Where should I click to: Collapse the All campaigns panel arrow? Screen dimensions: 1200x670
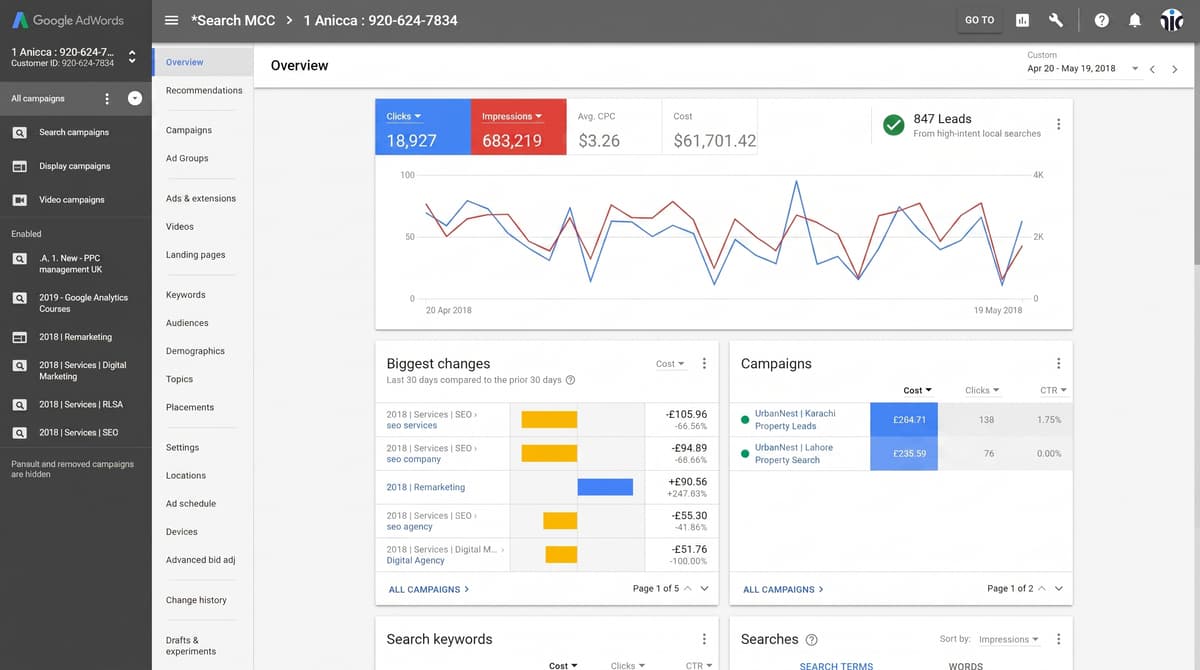pyautogui.click(x=135, y=98)
